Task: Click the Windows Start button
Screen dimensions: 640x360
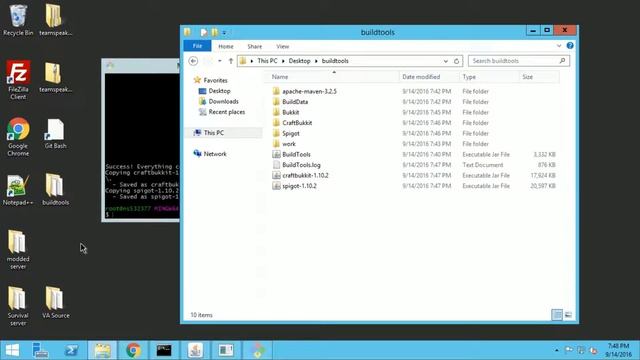Action: click(12, 350)
